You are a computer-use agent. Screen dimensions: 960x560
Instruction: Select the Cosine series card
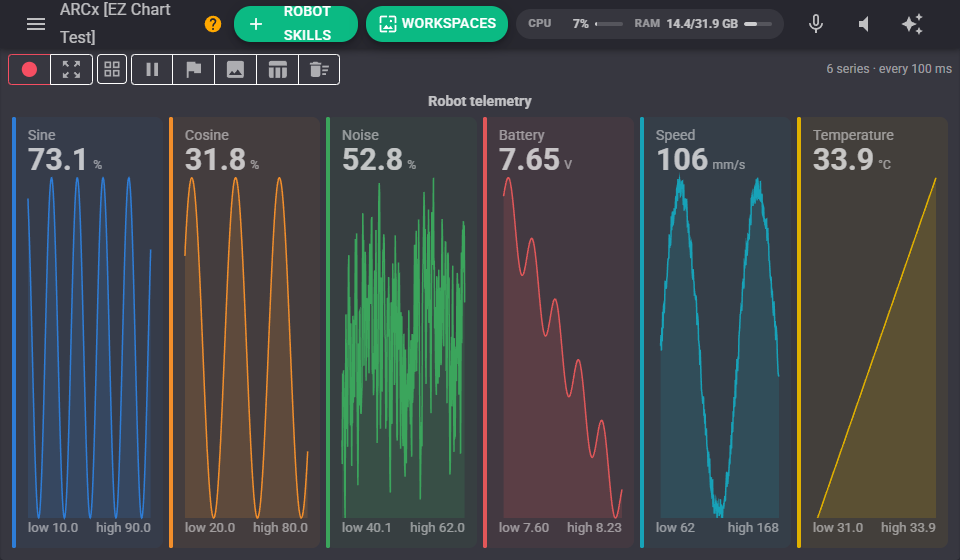pos(245,332)
